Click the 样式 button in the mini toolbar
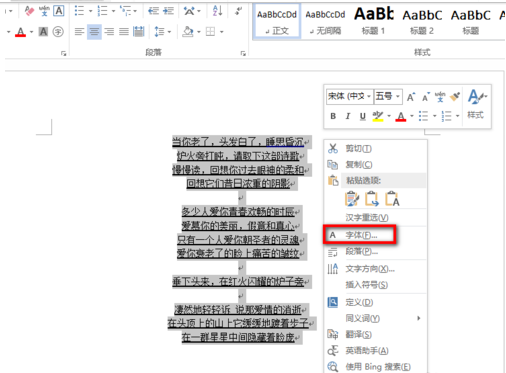Image resolution: width=506 pixels, height=373 pixels. (x=477, y=104)
